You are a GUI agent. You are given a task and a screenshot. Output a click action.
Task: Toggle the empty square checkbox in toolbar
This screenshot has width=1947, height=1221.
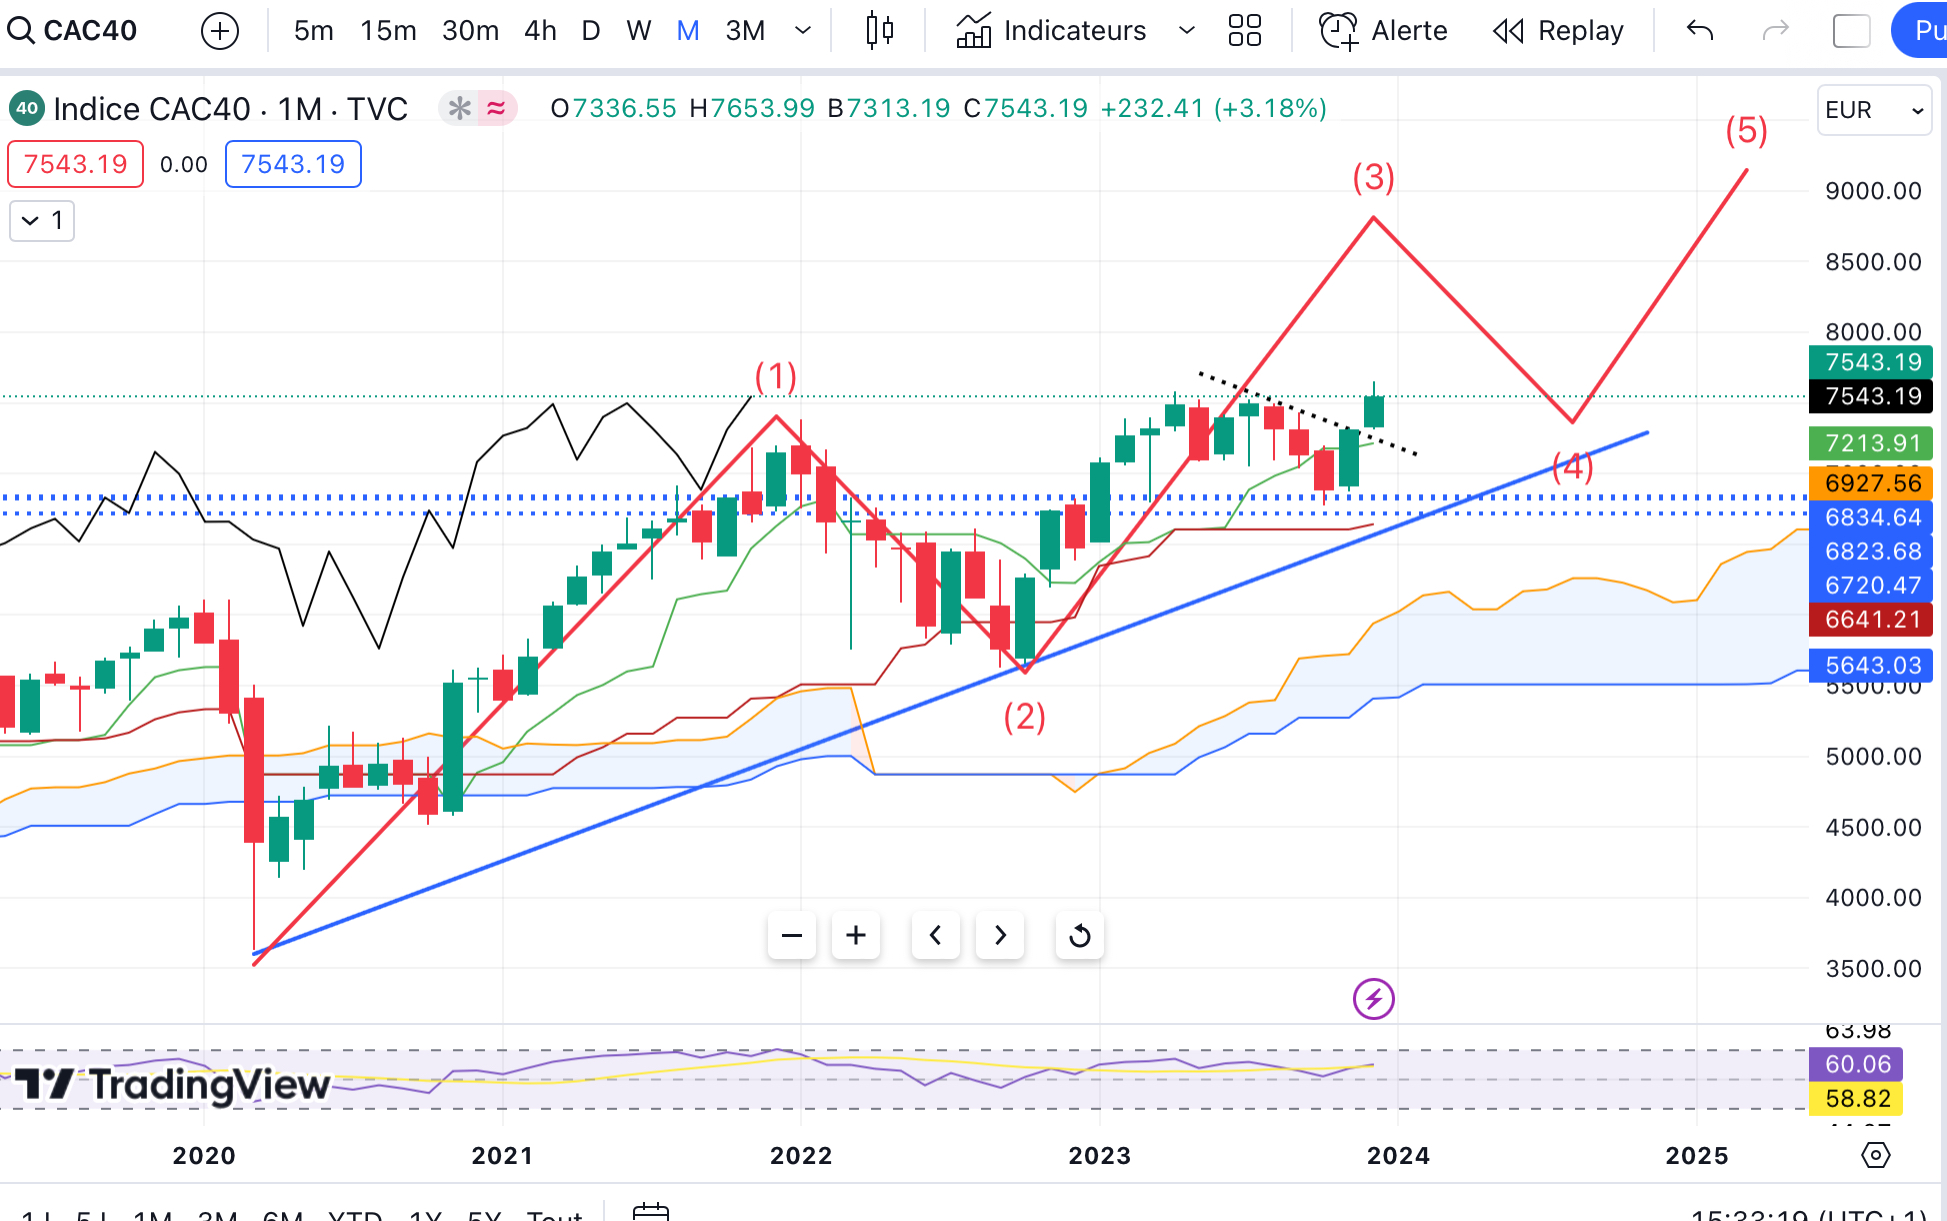(x=1851, y=31)
